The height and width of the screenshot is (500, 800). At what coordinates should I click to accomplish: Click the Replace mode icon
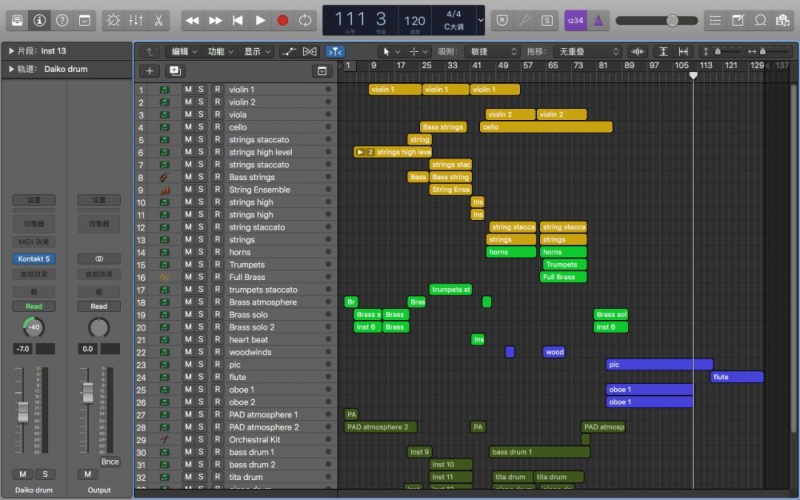coord(502,20)
